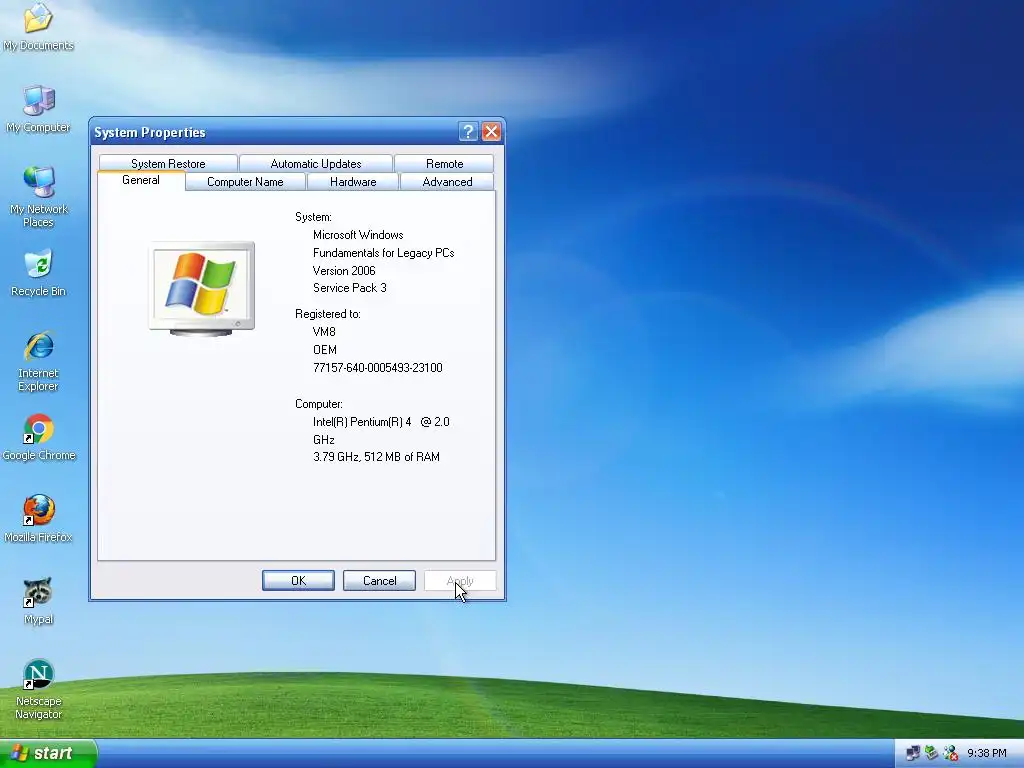The image size is (1024, 768).
Task: Open the Remote tab
Action: click(444, 163)
